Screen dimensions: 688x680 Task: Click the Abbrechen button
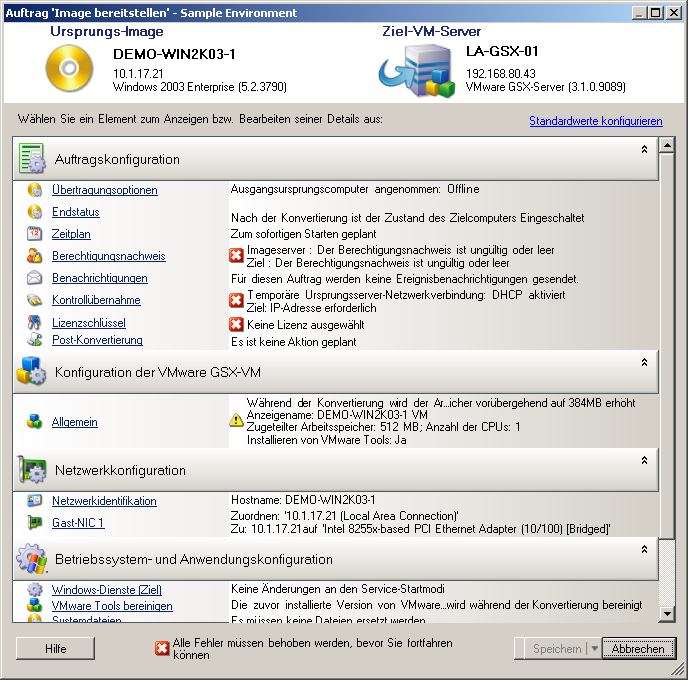tap(638, 648)
